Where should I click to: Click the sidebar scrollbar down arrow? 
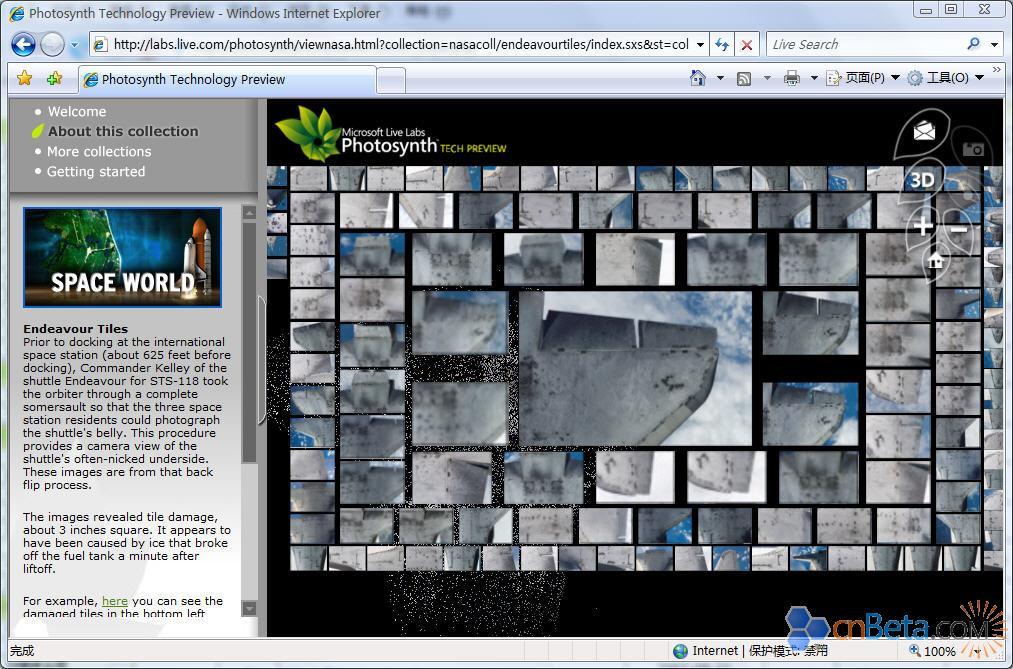pos(249,608)
